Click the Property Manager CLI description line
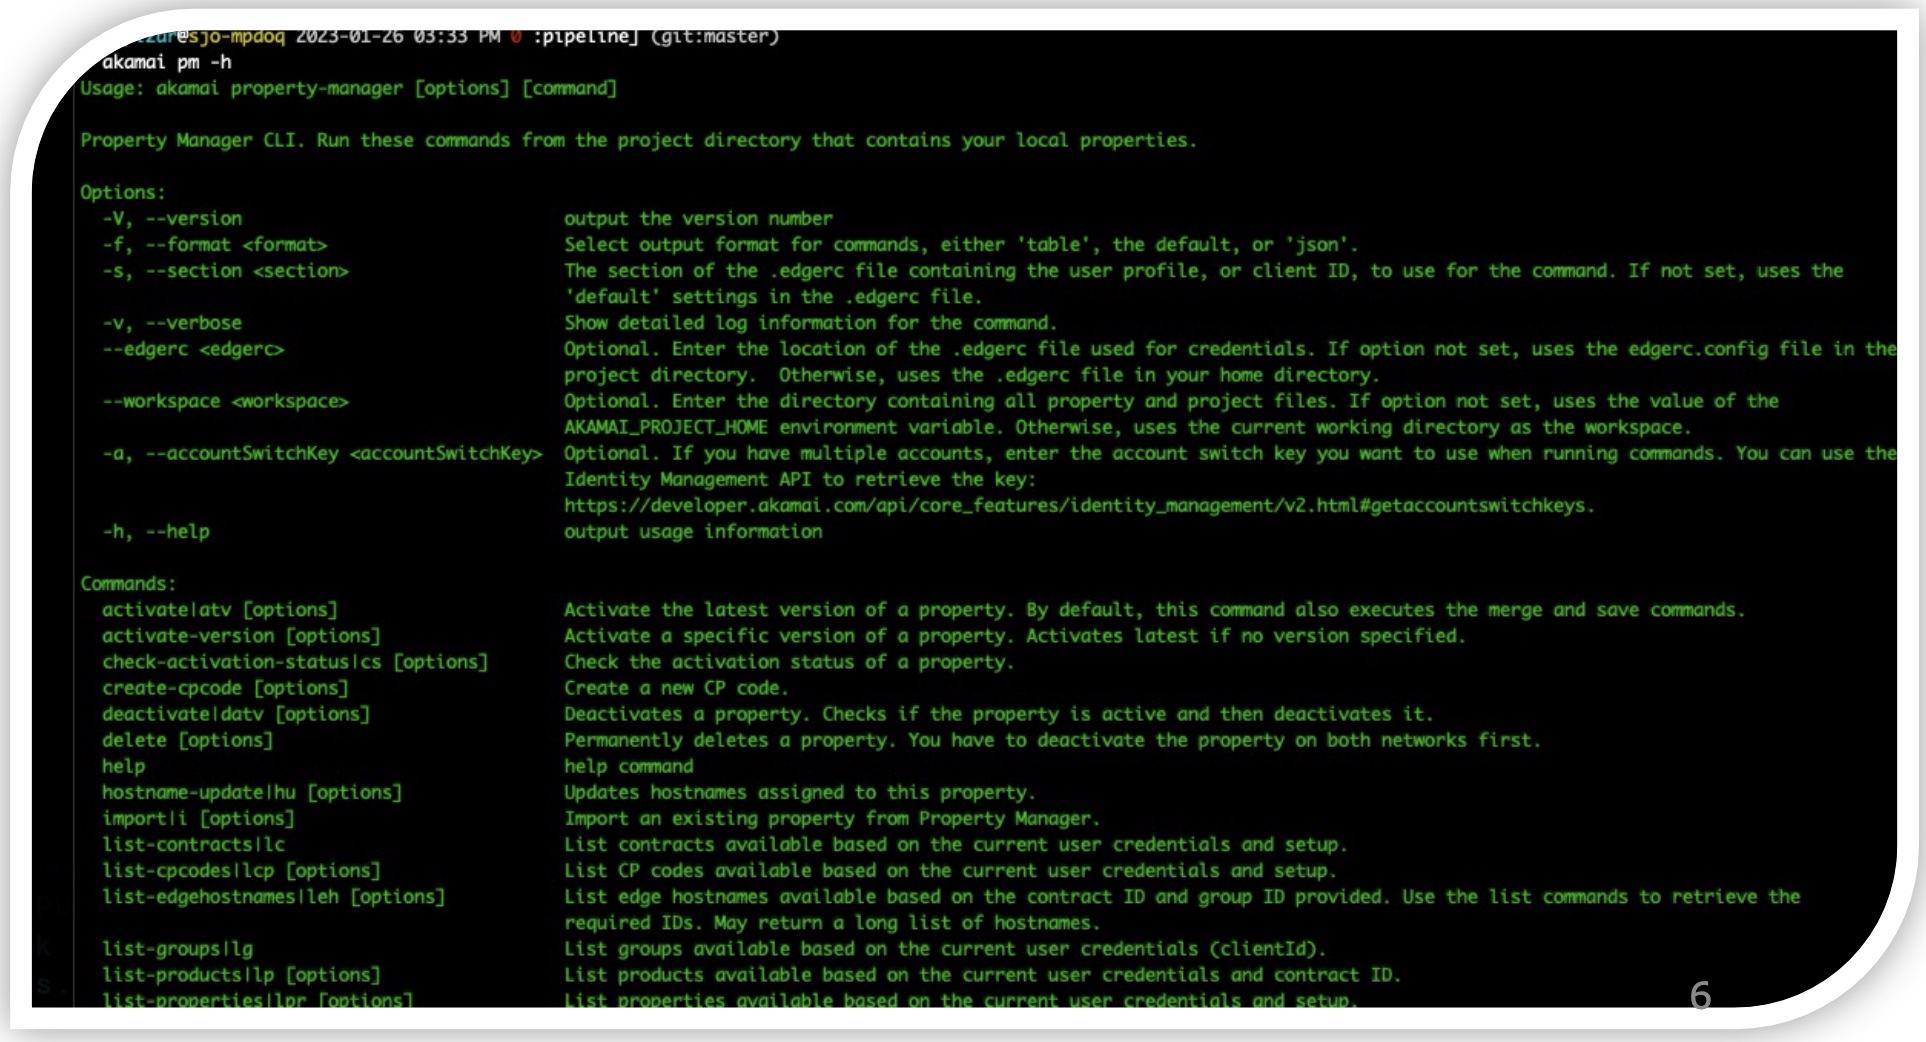This screenshot has width=1926, height=1042. point(638,140)
